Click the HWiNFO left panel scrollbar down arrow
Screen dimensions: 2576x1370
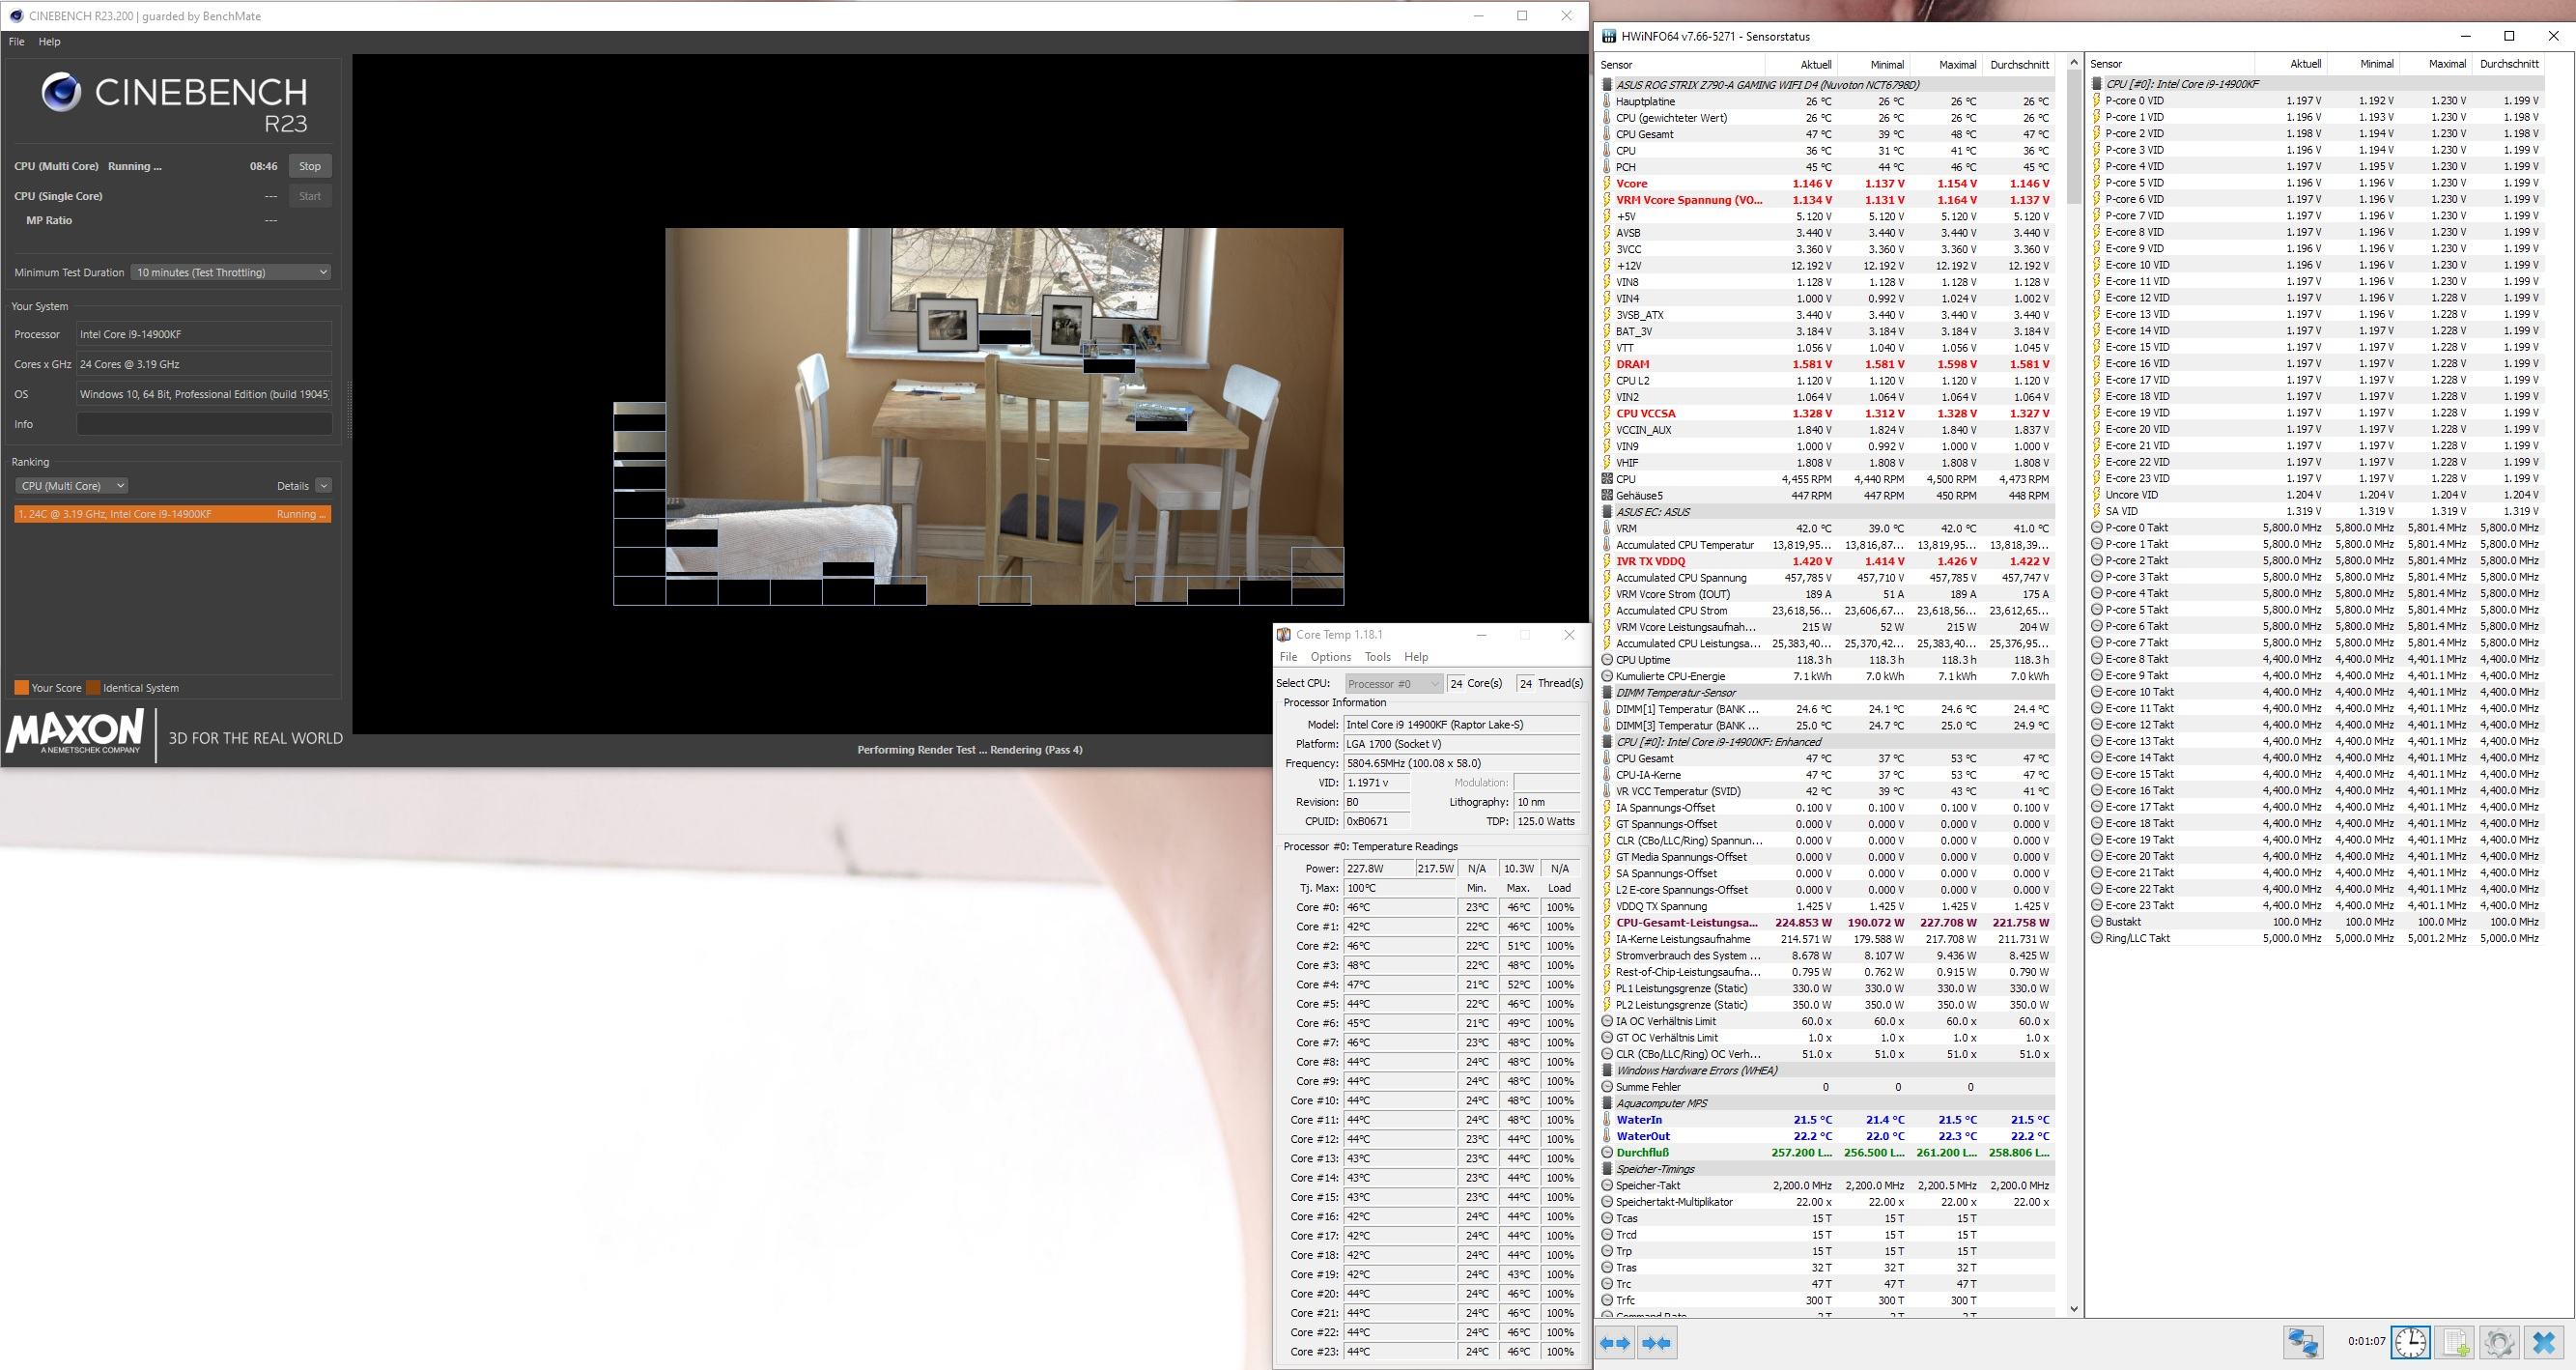[x=2073, y=1308]
